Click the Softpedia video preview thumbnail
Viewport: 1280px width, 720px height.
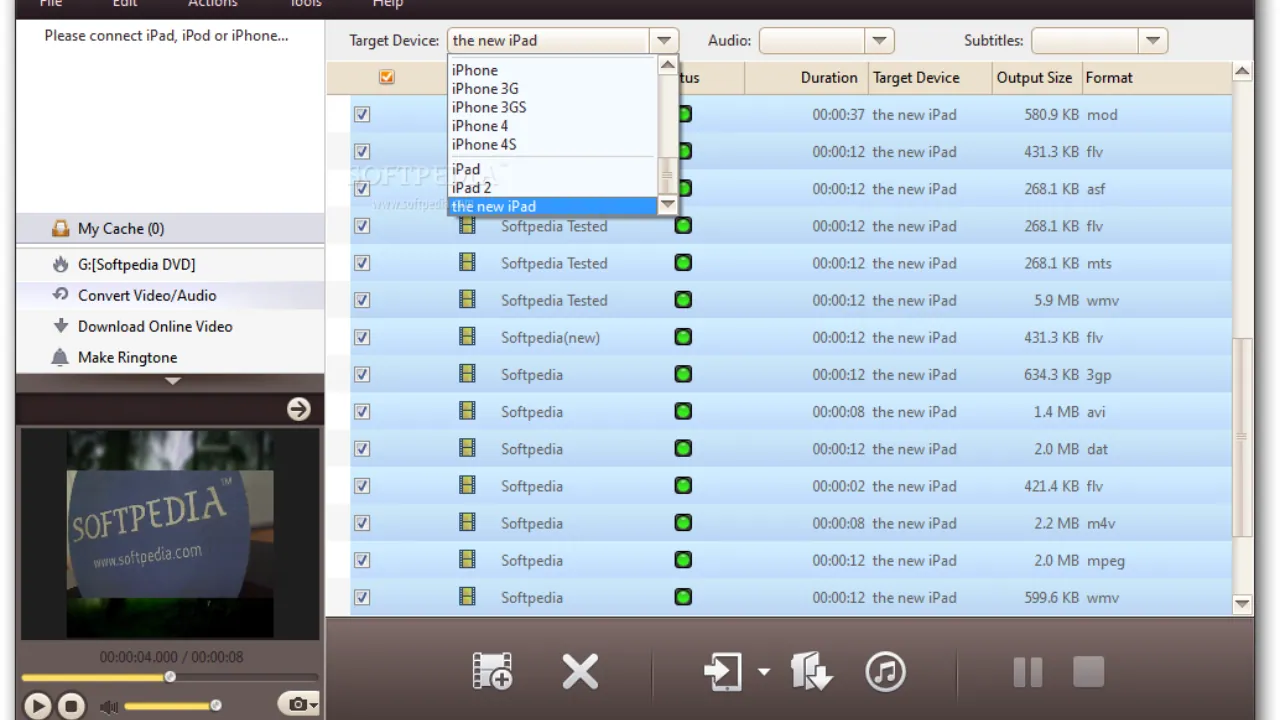pyautogui.click(x=170, y=534)
